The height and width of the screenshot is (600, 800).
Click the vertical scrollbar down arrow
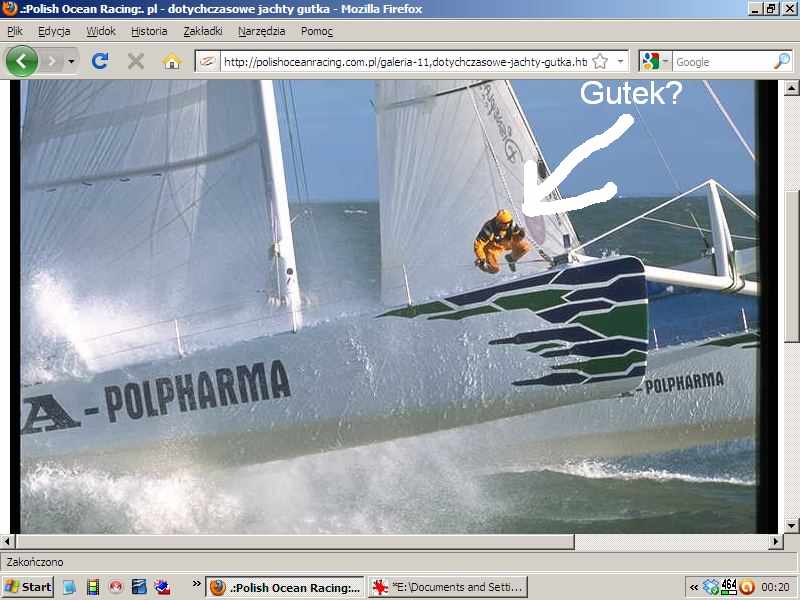(791, 526)
